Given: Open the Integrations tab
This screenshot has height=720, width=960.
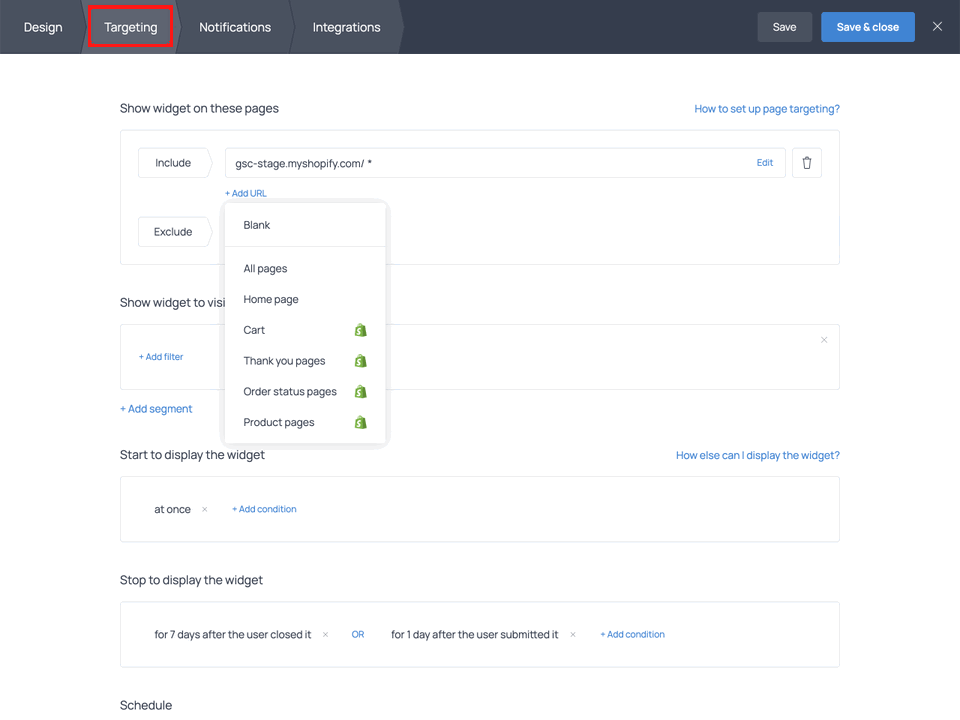Looking at the screenshot, I should tap(346, 27).
